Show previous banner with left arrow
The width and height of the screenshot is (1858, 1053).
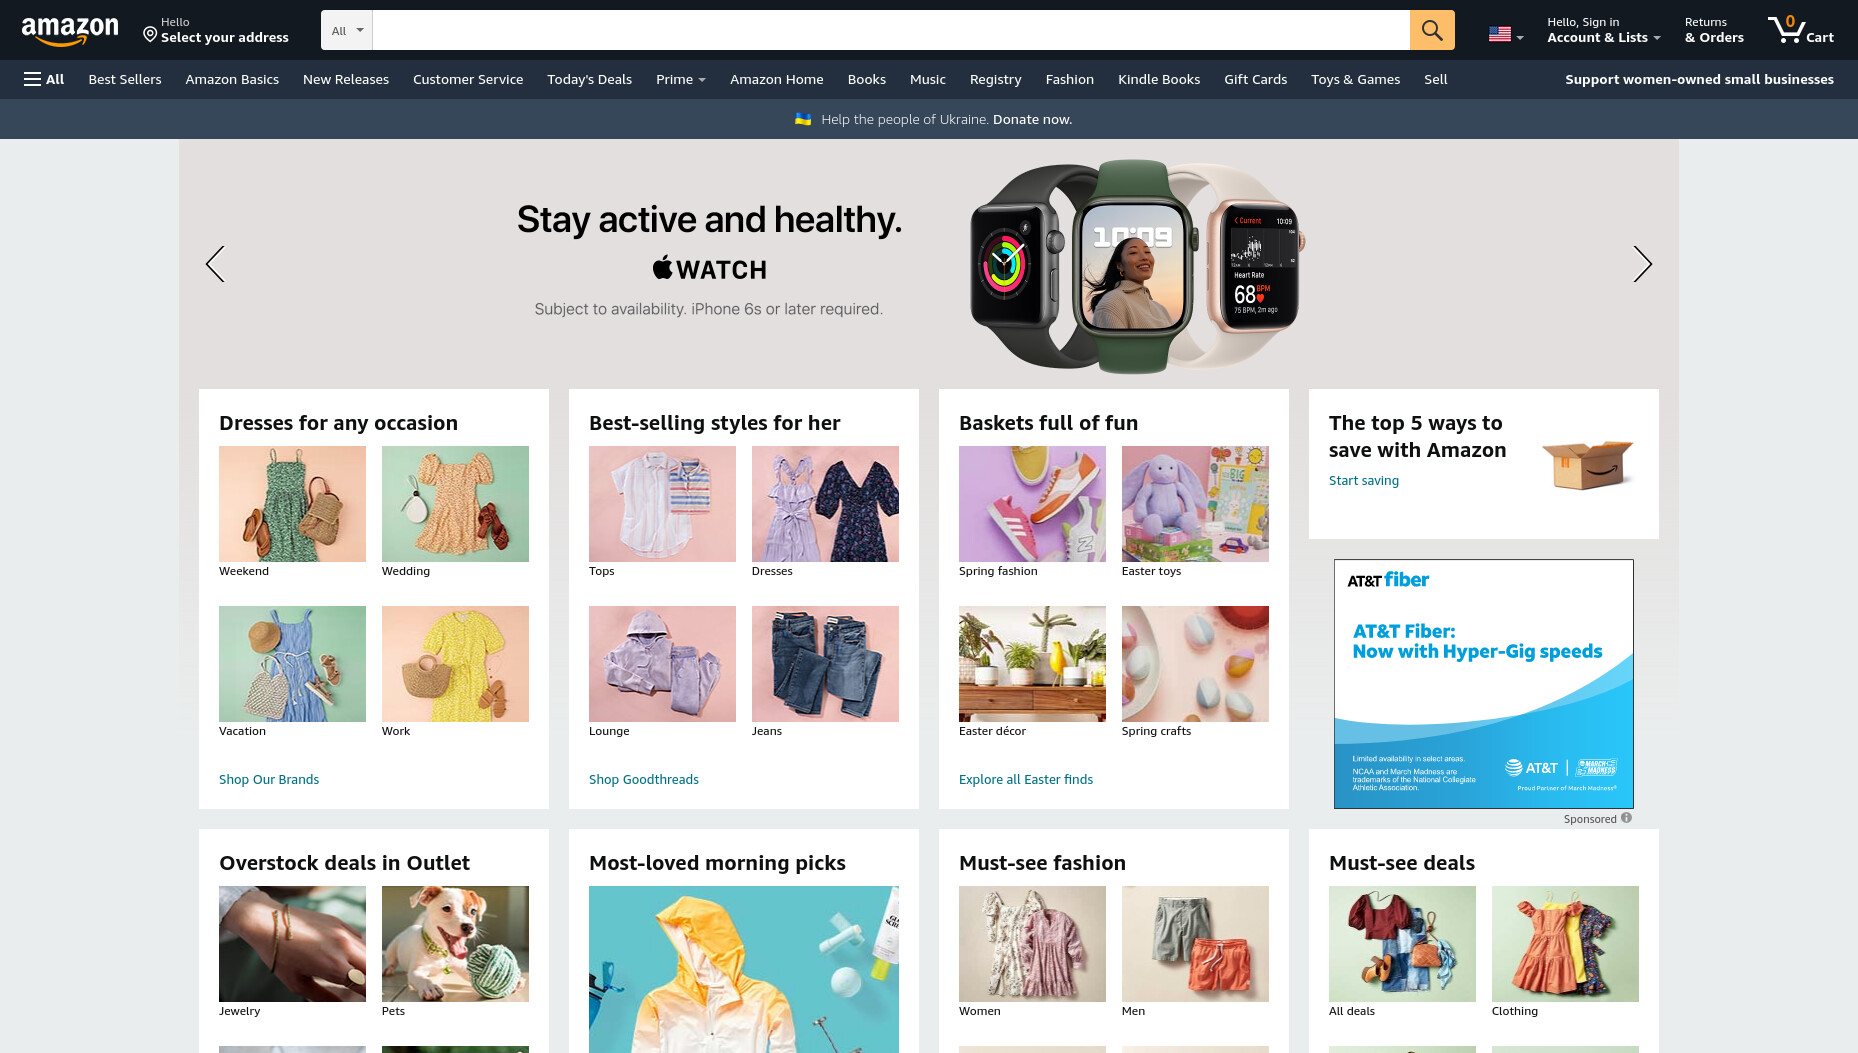[x=215, y=264]
